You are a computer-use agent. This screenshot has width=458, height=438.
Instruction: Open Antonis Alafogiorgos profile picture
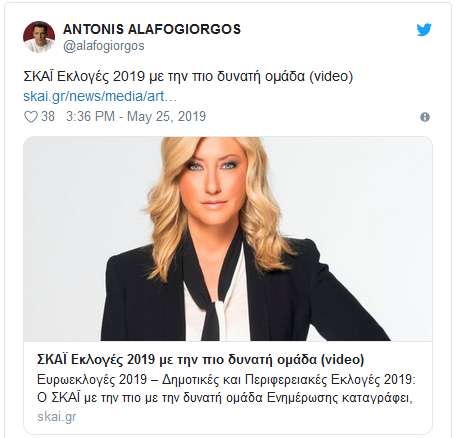[39, 37]
